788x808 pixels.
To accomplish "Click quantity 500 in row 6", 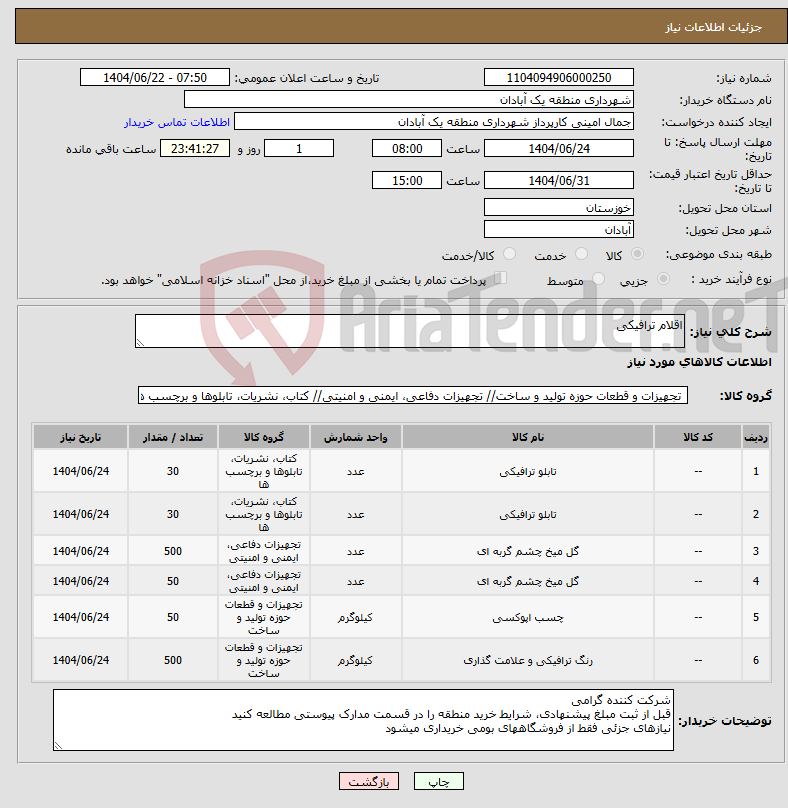I will pos(173,660).
